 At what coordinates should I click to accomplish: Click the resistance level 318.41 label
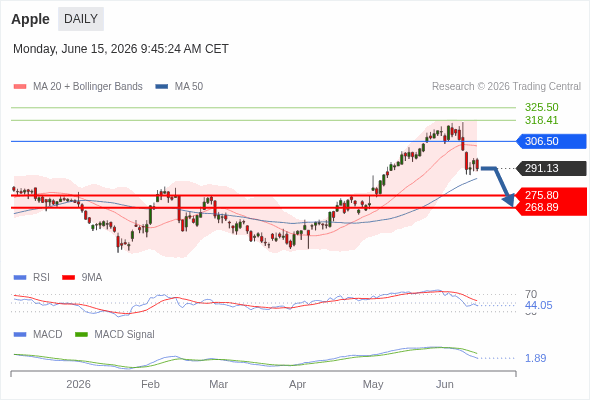pyautogui.click(x=541, y=120)
